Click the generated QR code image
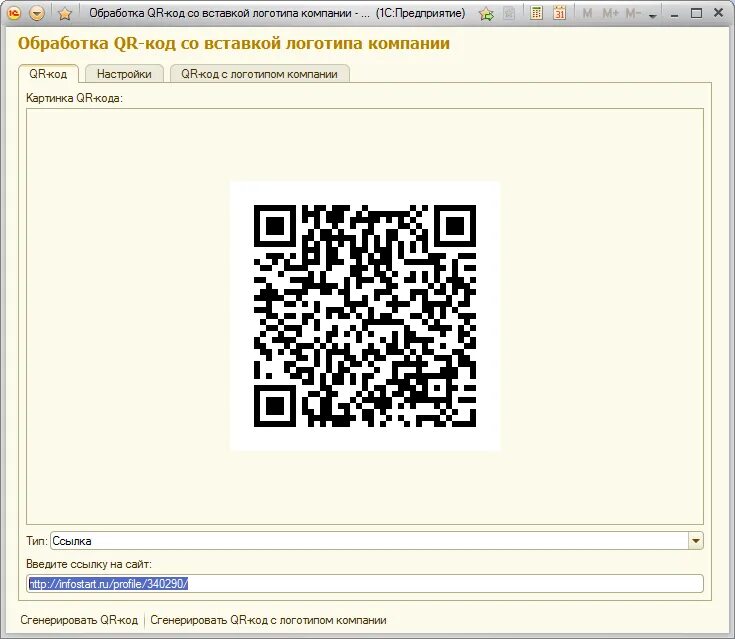 pyautogui.click(x=365, y=316)
